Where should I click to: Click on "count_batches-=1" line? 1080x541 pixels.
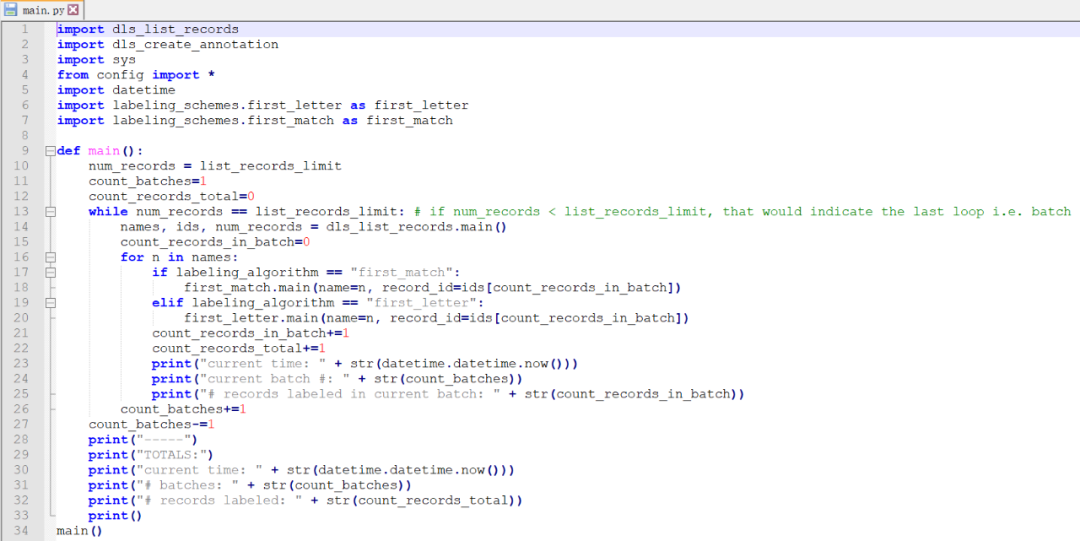[x=152, y=425]
